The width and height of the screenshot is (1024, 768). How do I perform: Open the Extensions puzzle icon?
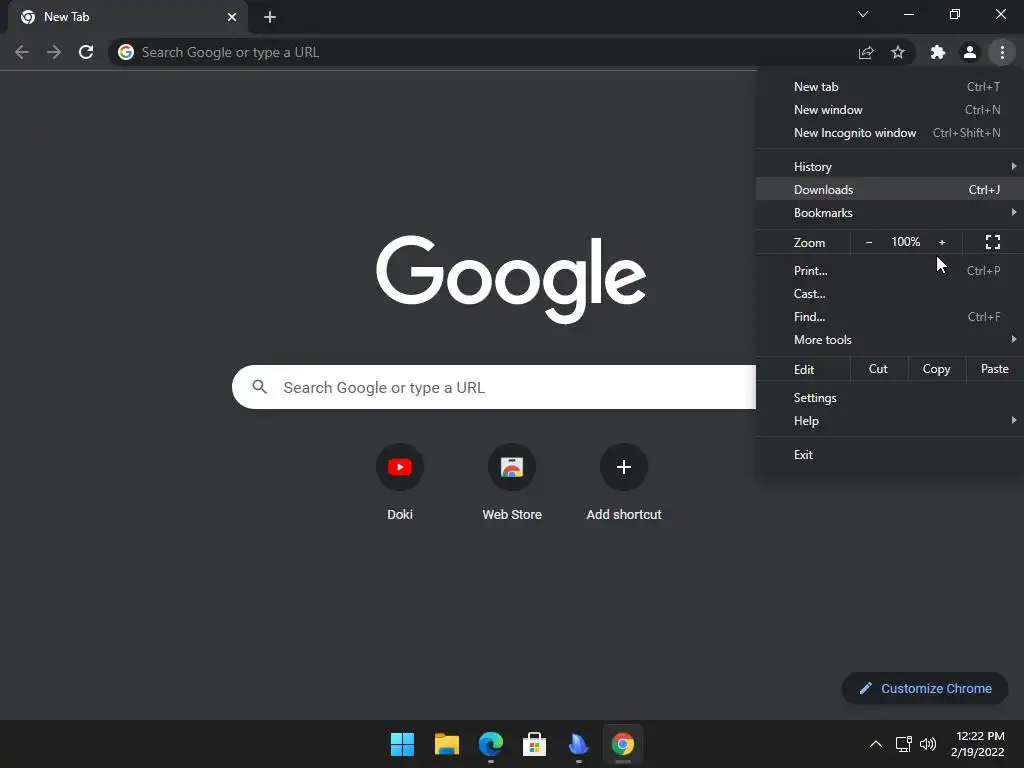pos(938,52)
